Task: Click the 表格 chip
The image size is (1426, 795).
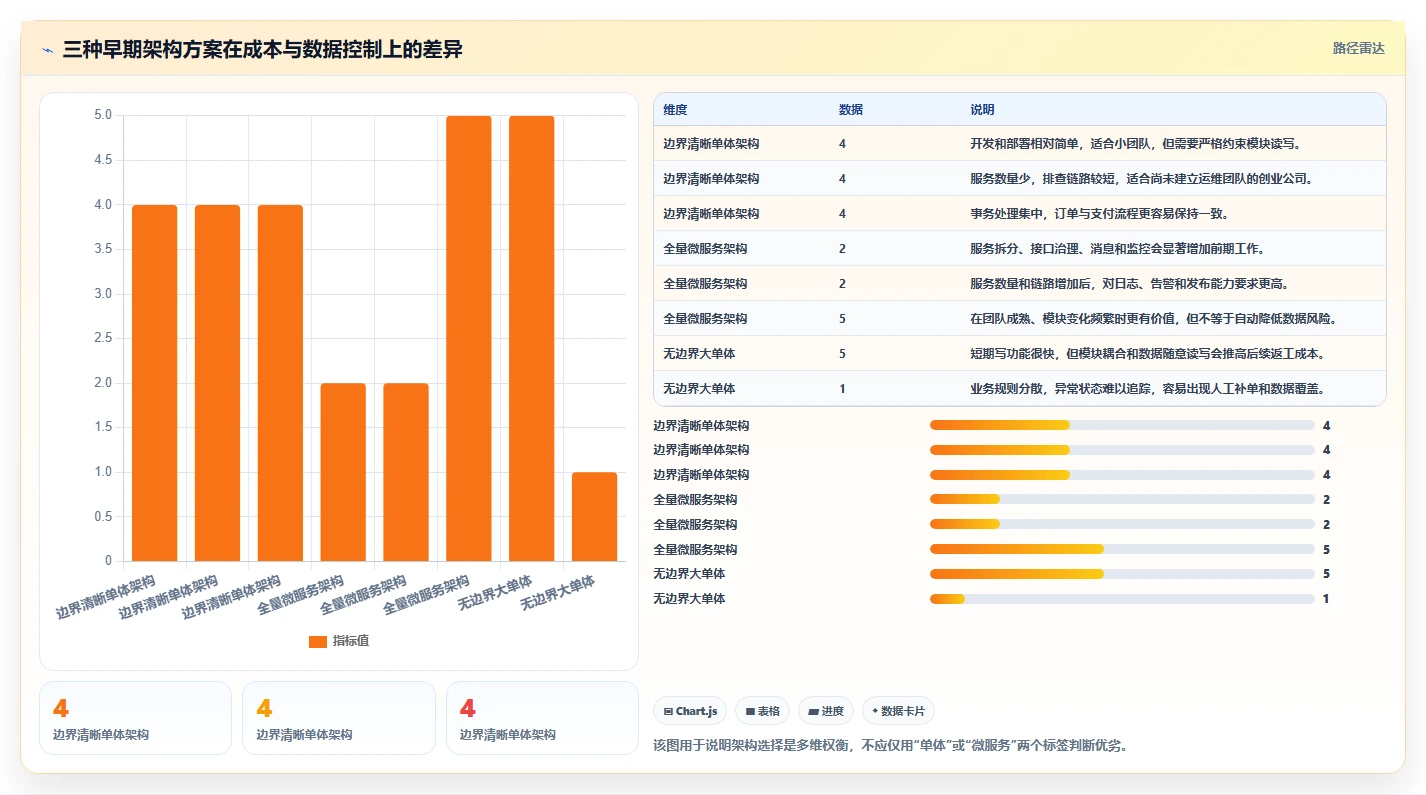Action: click(762, 711)
